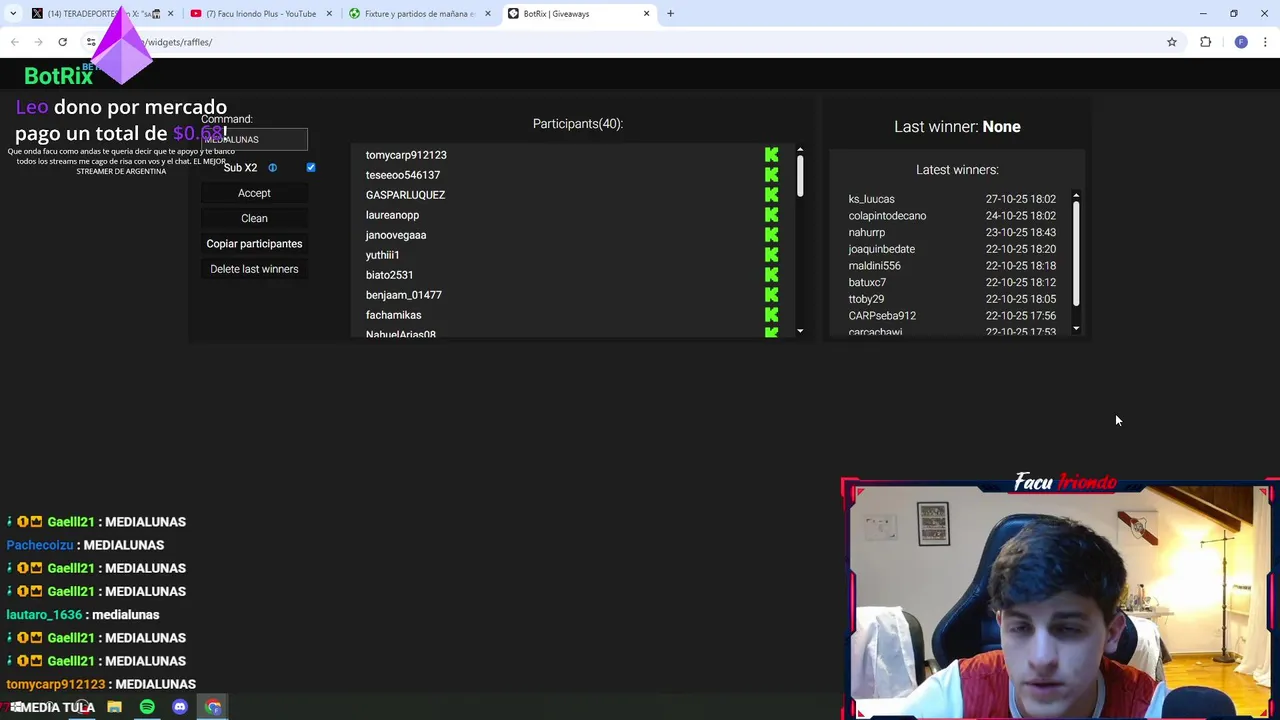Image resolution: width=1280 pixels, height=720 pixels.
Task: Click winner colapintodecano
Action: 887,216
